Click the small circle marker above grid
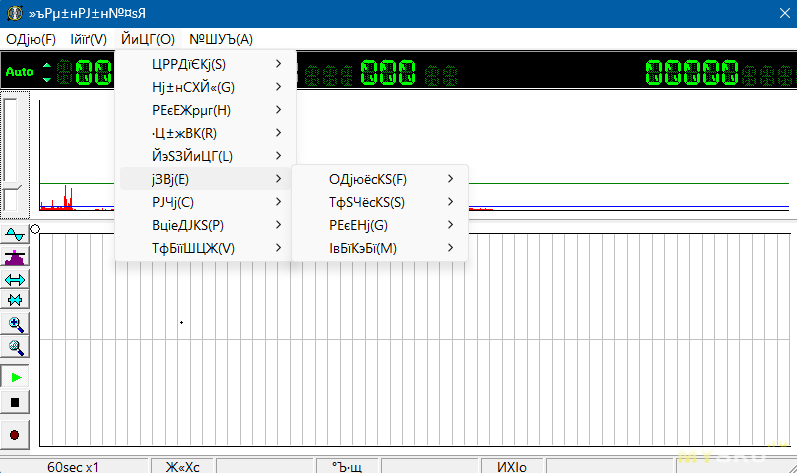The height and width of the screenshot is (473, 797). [35, 229]
